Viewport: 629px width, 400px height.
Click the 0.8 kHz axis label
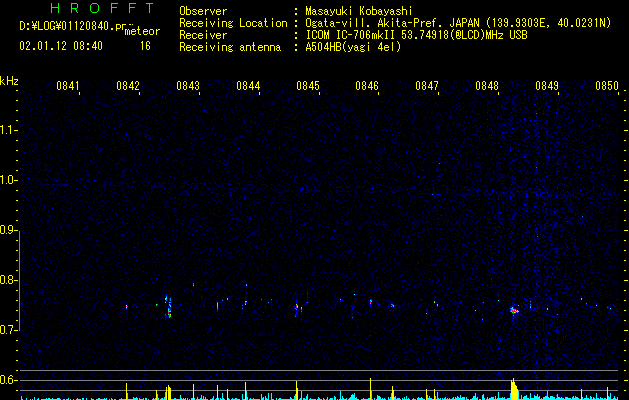[8, 280]
